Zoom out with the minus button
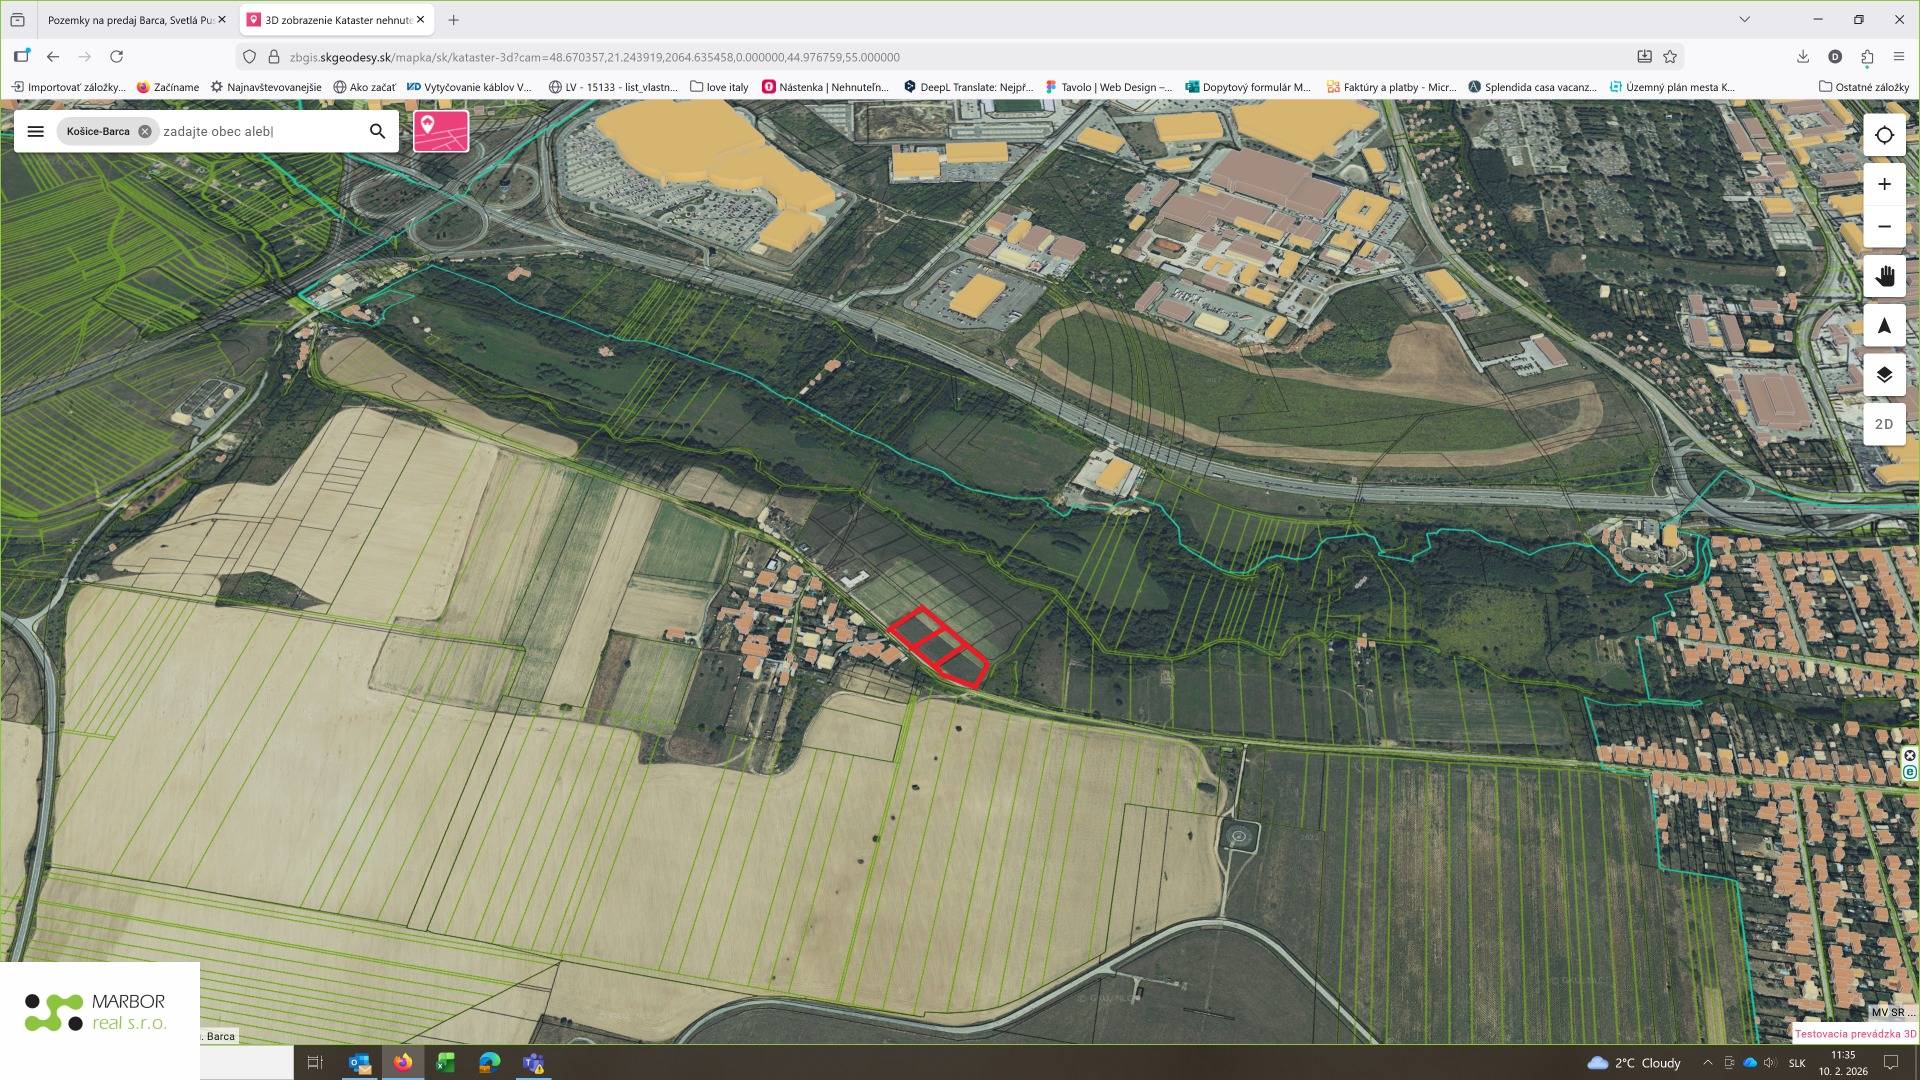The height and width of the screenshot is (1080, 1920). (1884, 227)
